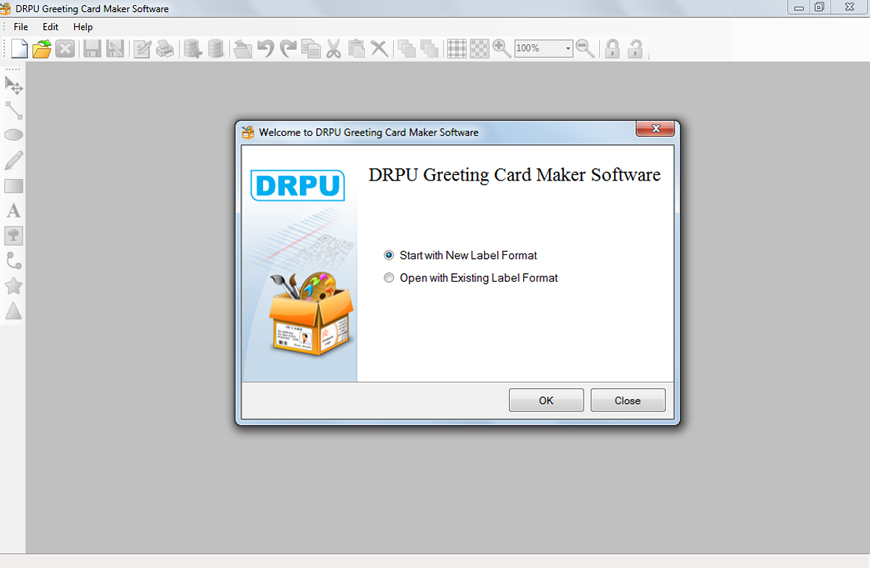Click the Print toolbar icon
The height and width of the screenshot is (568, 870).
pyautogui.click(x=165, y=49)
